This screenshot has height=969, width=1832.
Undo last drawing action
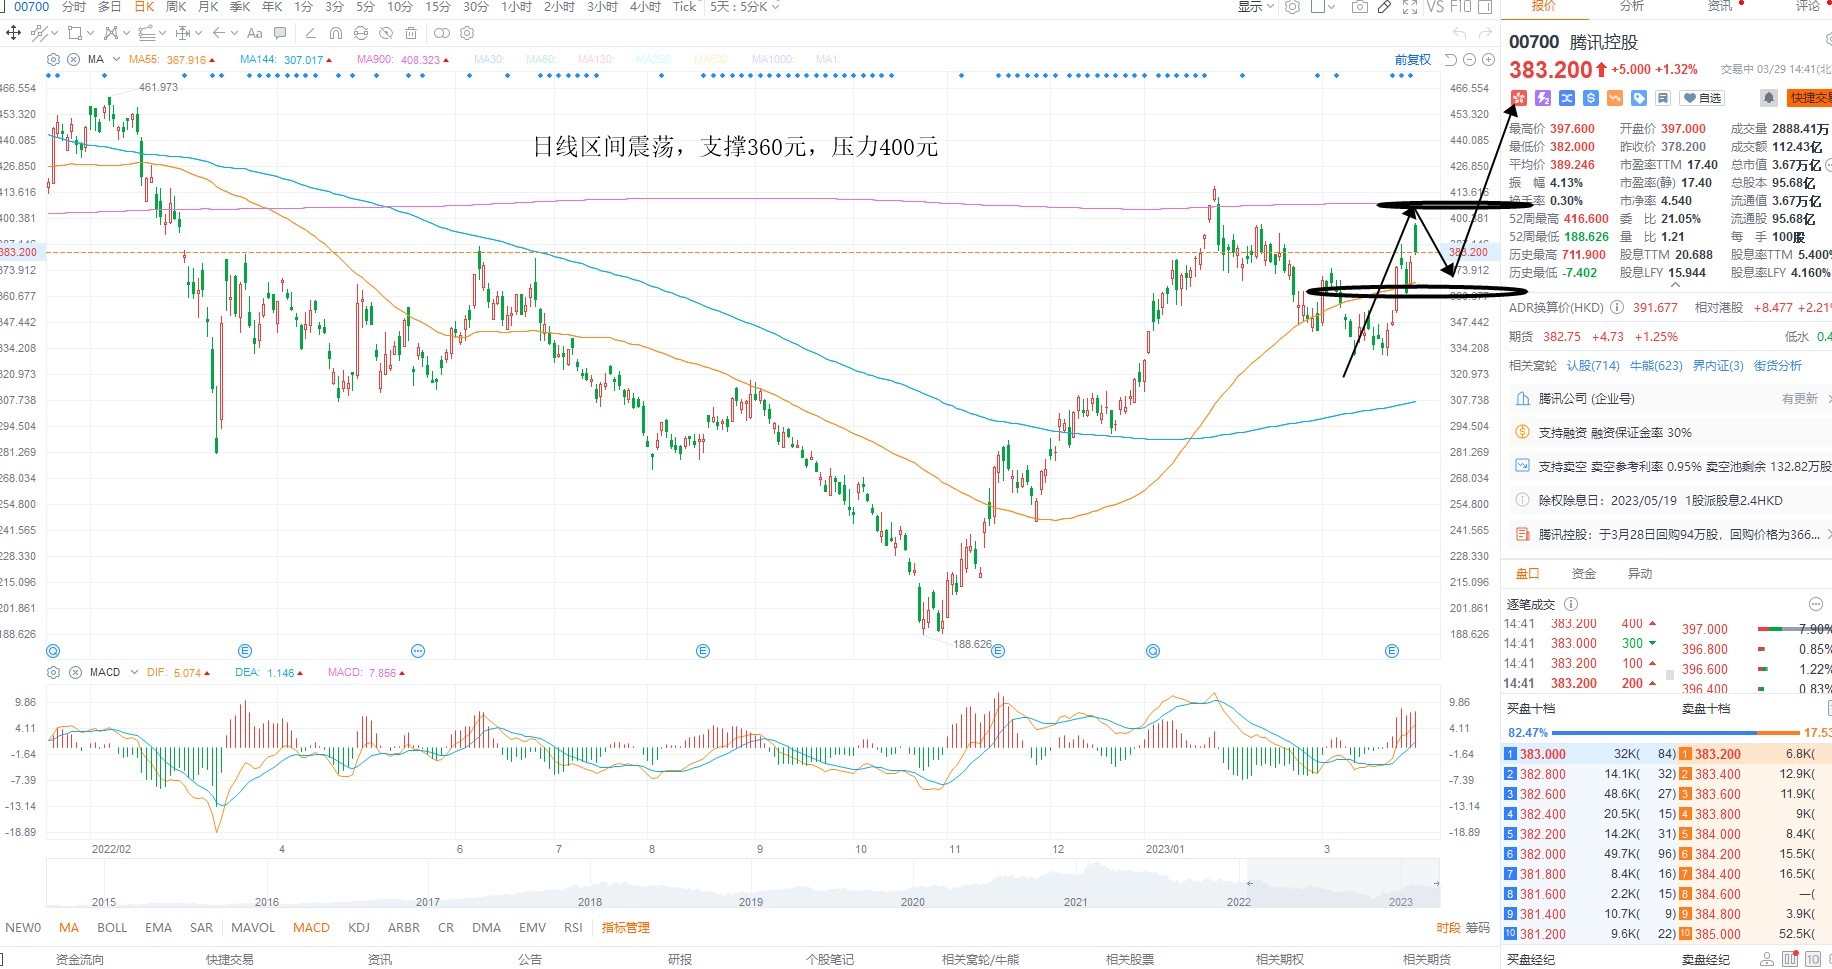(x=1459, y=33)
